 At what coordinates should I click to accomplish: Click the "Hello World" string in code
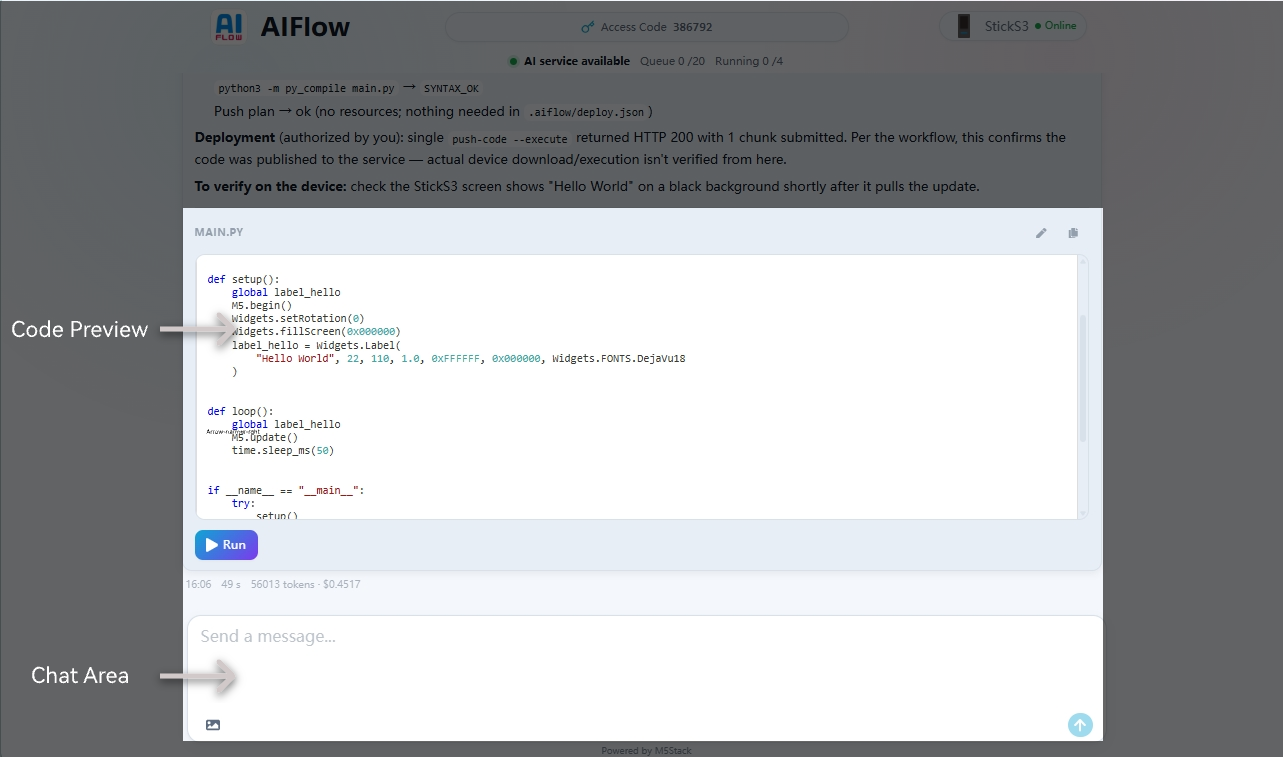point(295,358)
